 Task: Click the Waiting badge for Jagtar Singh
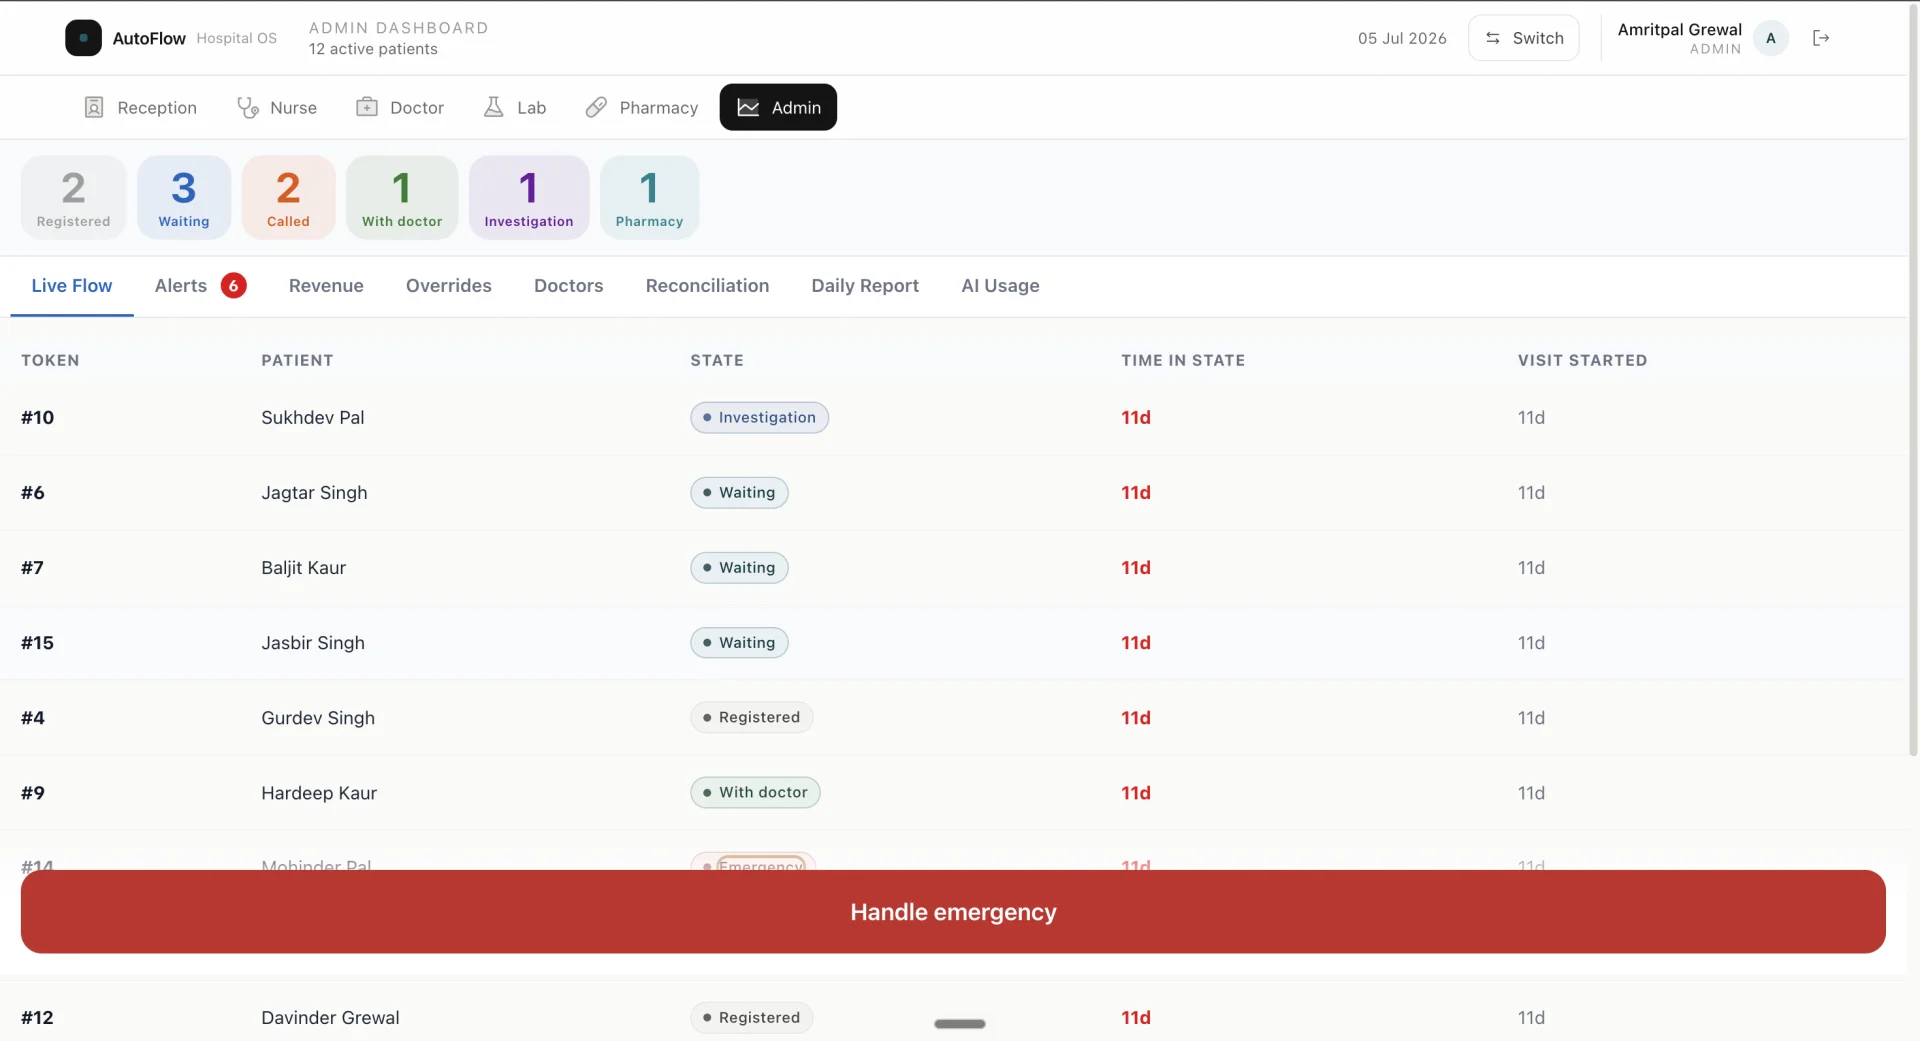[x=739, y=492]
